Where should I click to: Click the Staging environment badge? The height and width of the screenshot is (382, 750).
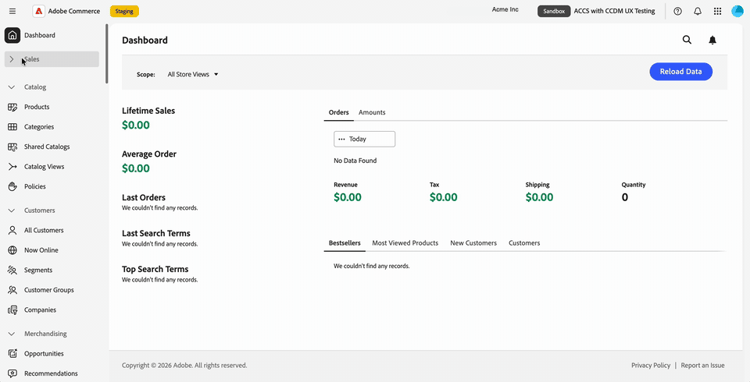click(x=124, y=11)
